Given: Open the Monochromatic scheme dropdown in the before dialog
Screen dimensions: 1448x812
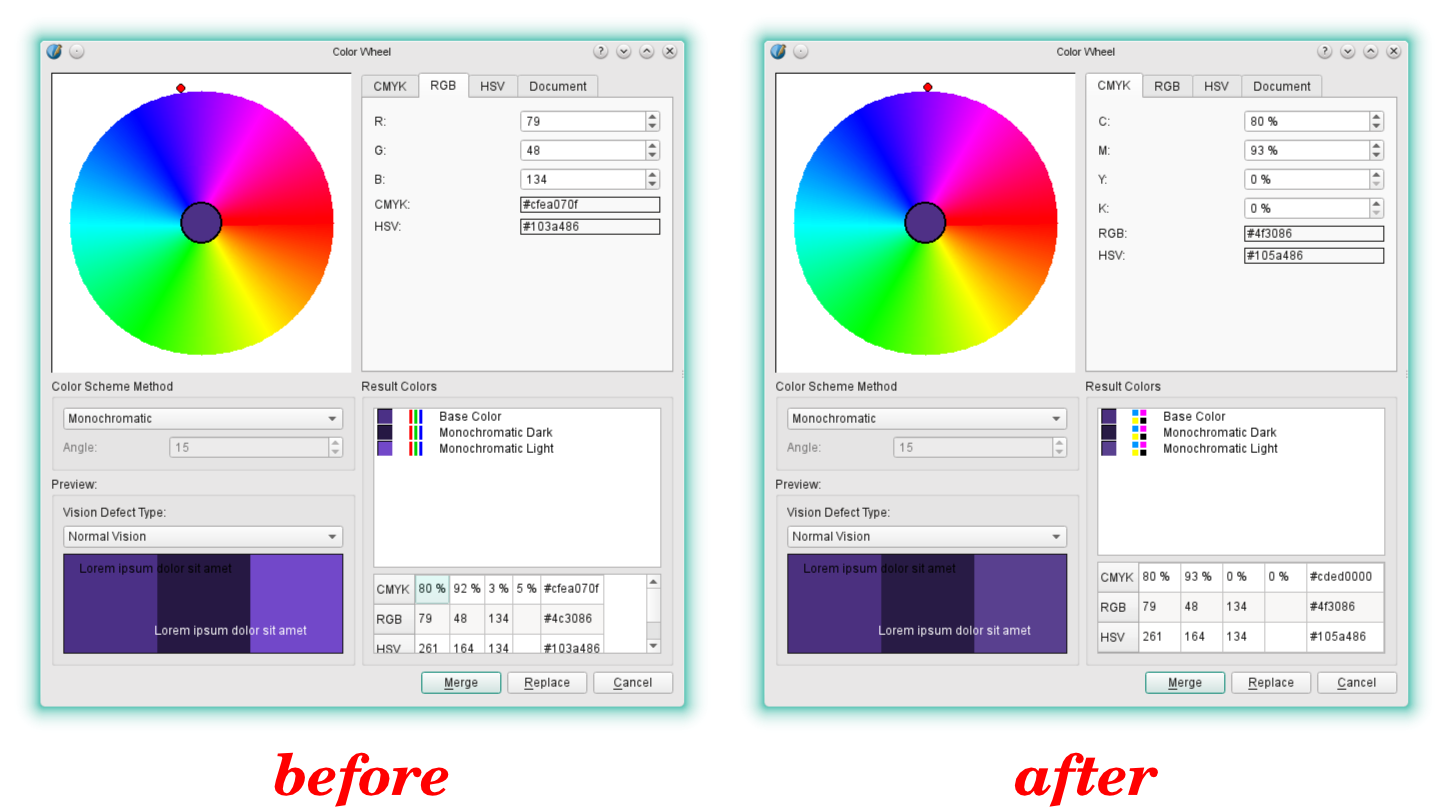Looking at the screenshot, I should click(x=203, y=419).
